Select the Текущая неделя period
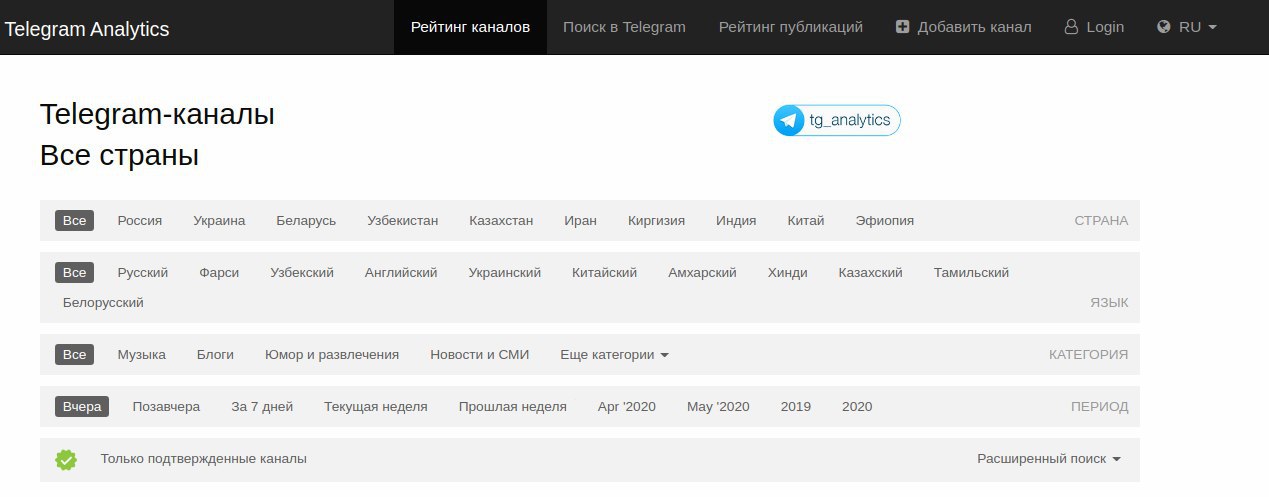 point(376,406)
